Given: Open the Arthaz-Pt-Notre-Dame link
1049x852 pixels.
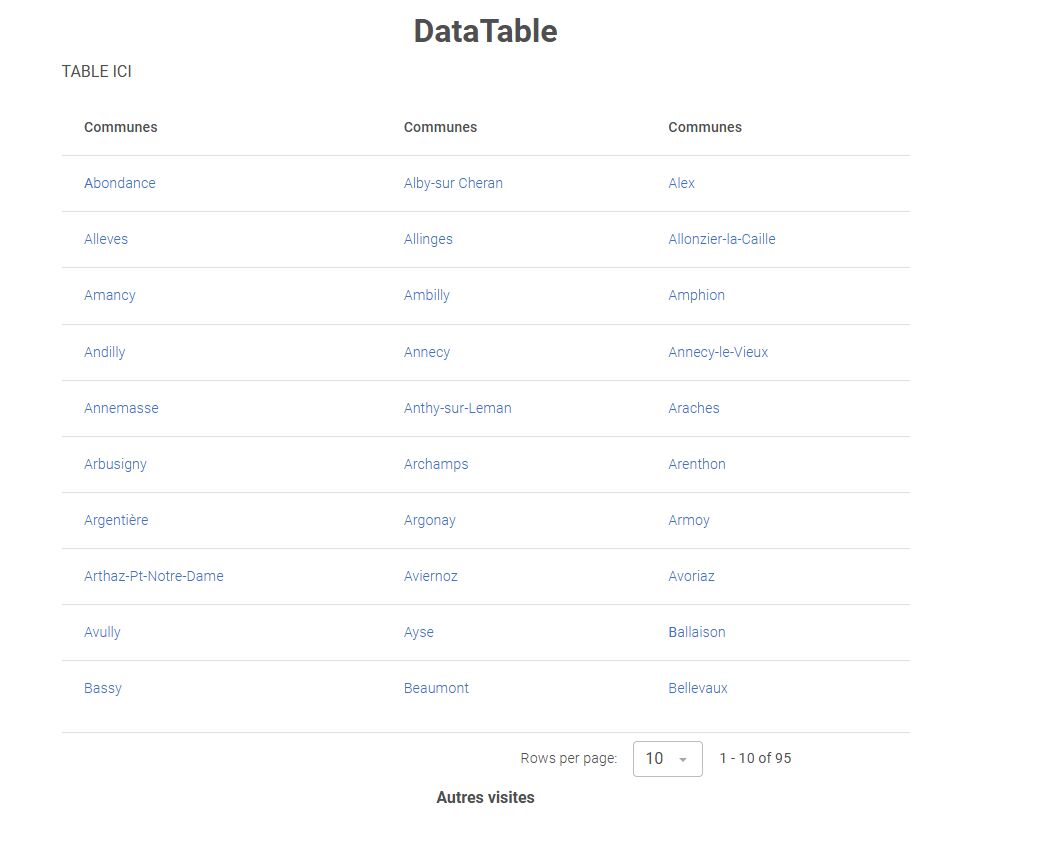Looking at the screenshot, I should 154,576.
